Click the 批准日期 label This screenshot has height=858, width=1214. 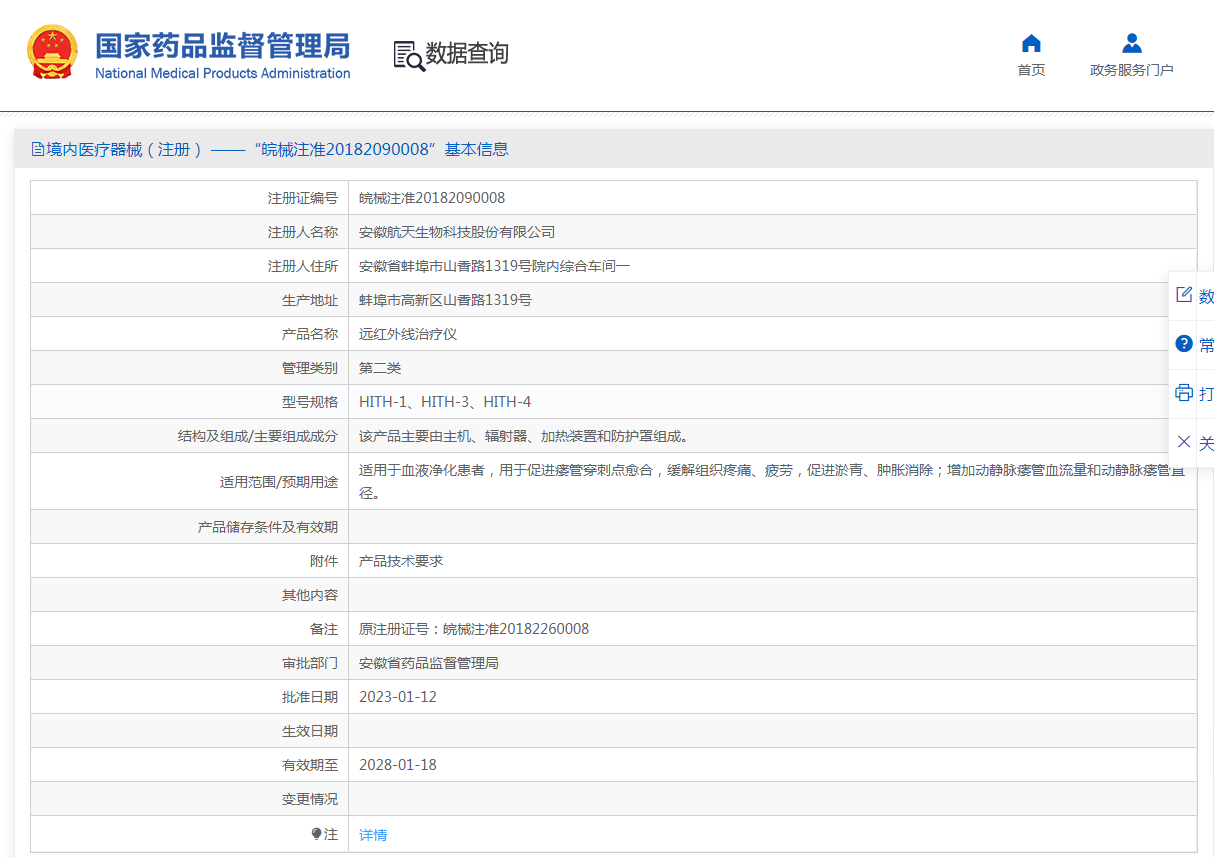pyautogui.click(x=310, y=697)
